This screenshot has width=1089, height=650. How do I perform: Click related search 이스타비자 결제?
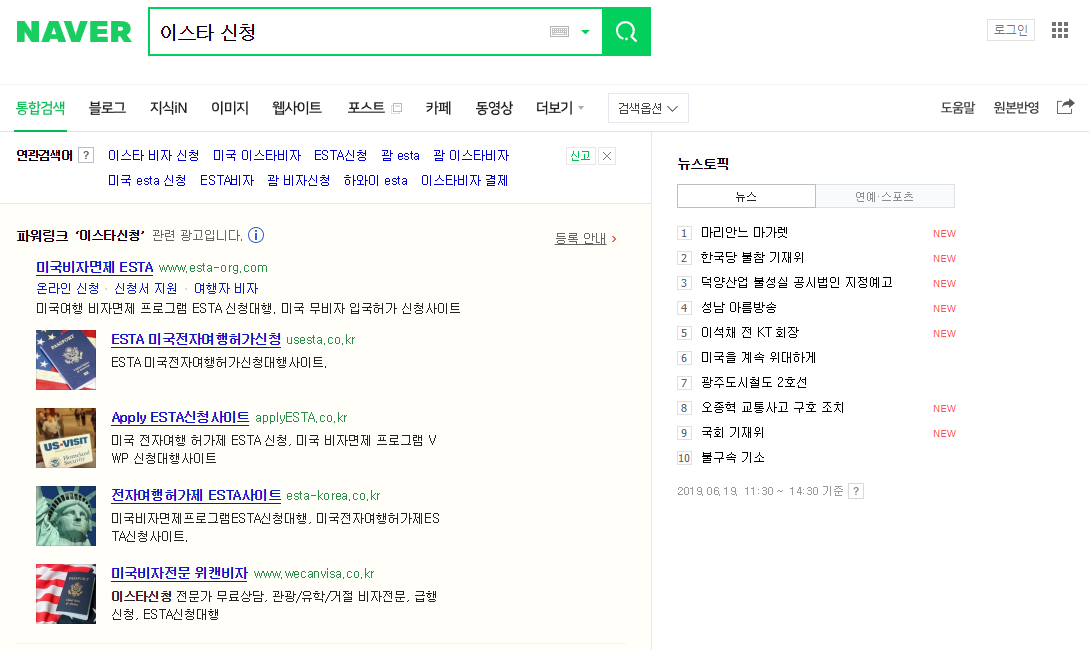[x=465, y=181]
